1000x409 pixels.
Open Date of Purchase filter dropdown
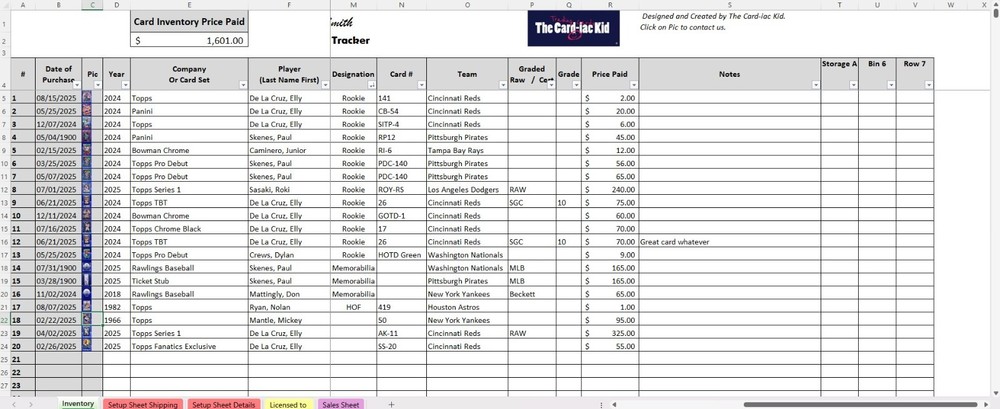(77, 85)
